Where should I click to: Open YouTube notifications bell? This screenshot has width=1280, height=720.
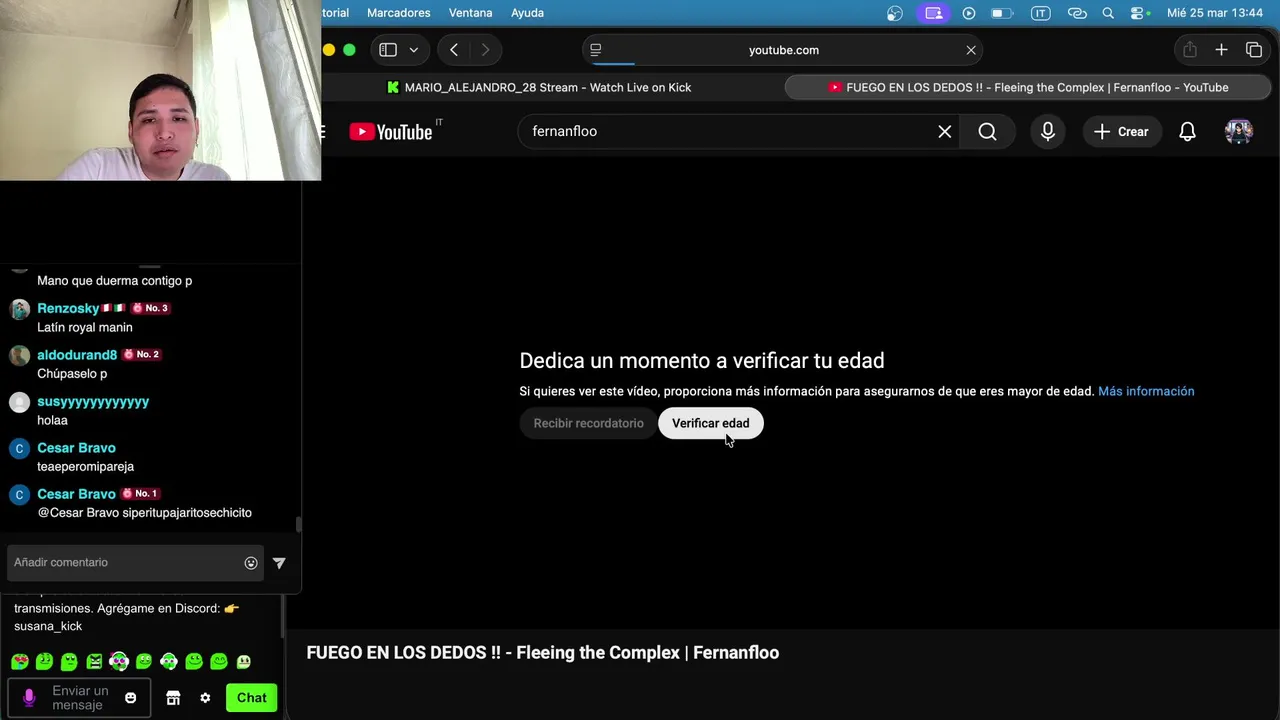(x=1187, y=131)
